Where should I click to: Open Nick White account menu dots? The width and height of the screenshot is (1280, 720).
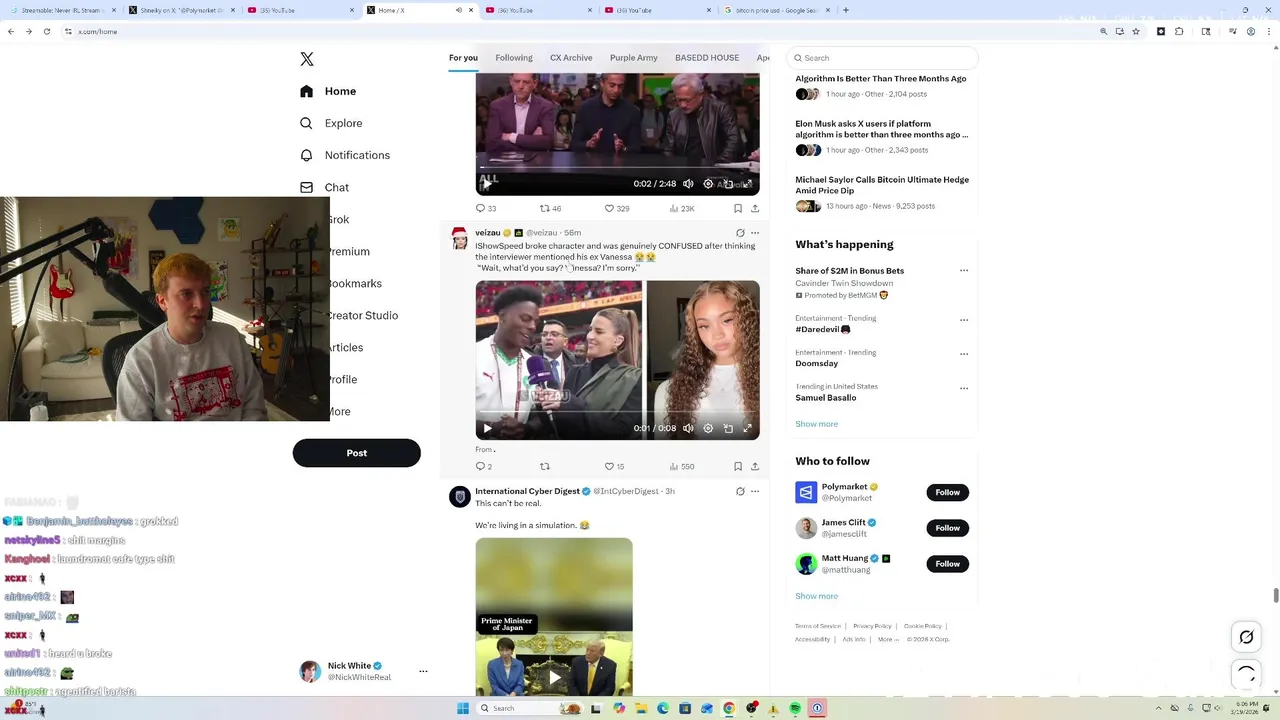(423, 671)
